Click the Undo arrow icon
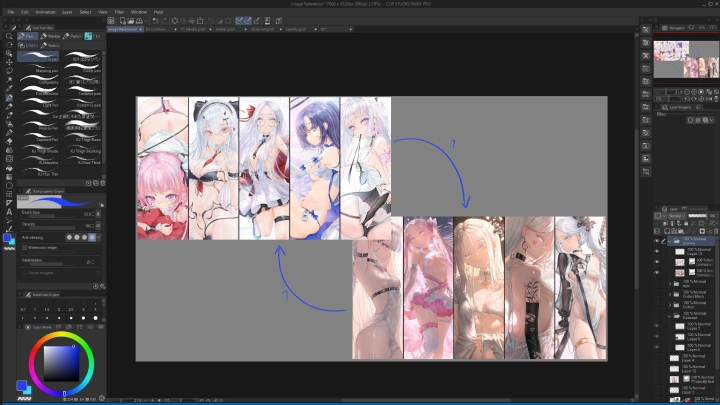 155,21
